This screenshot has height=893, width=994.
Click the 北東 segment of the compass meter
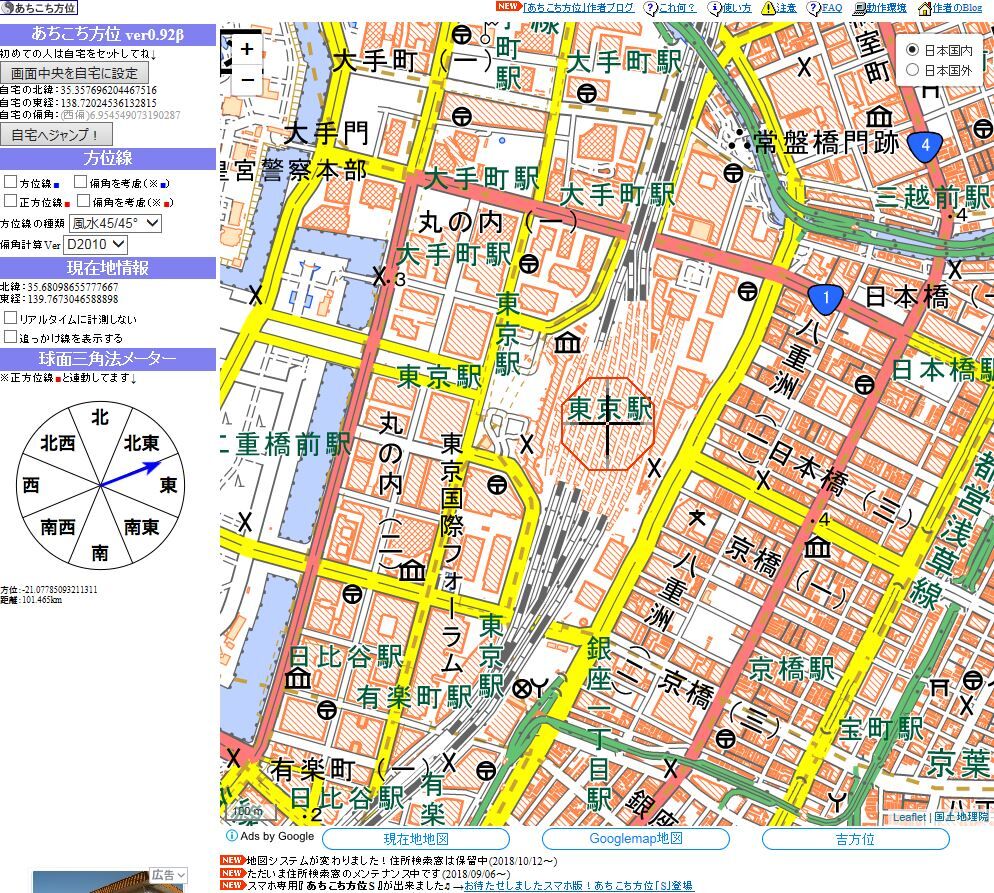click(141, 443)
